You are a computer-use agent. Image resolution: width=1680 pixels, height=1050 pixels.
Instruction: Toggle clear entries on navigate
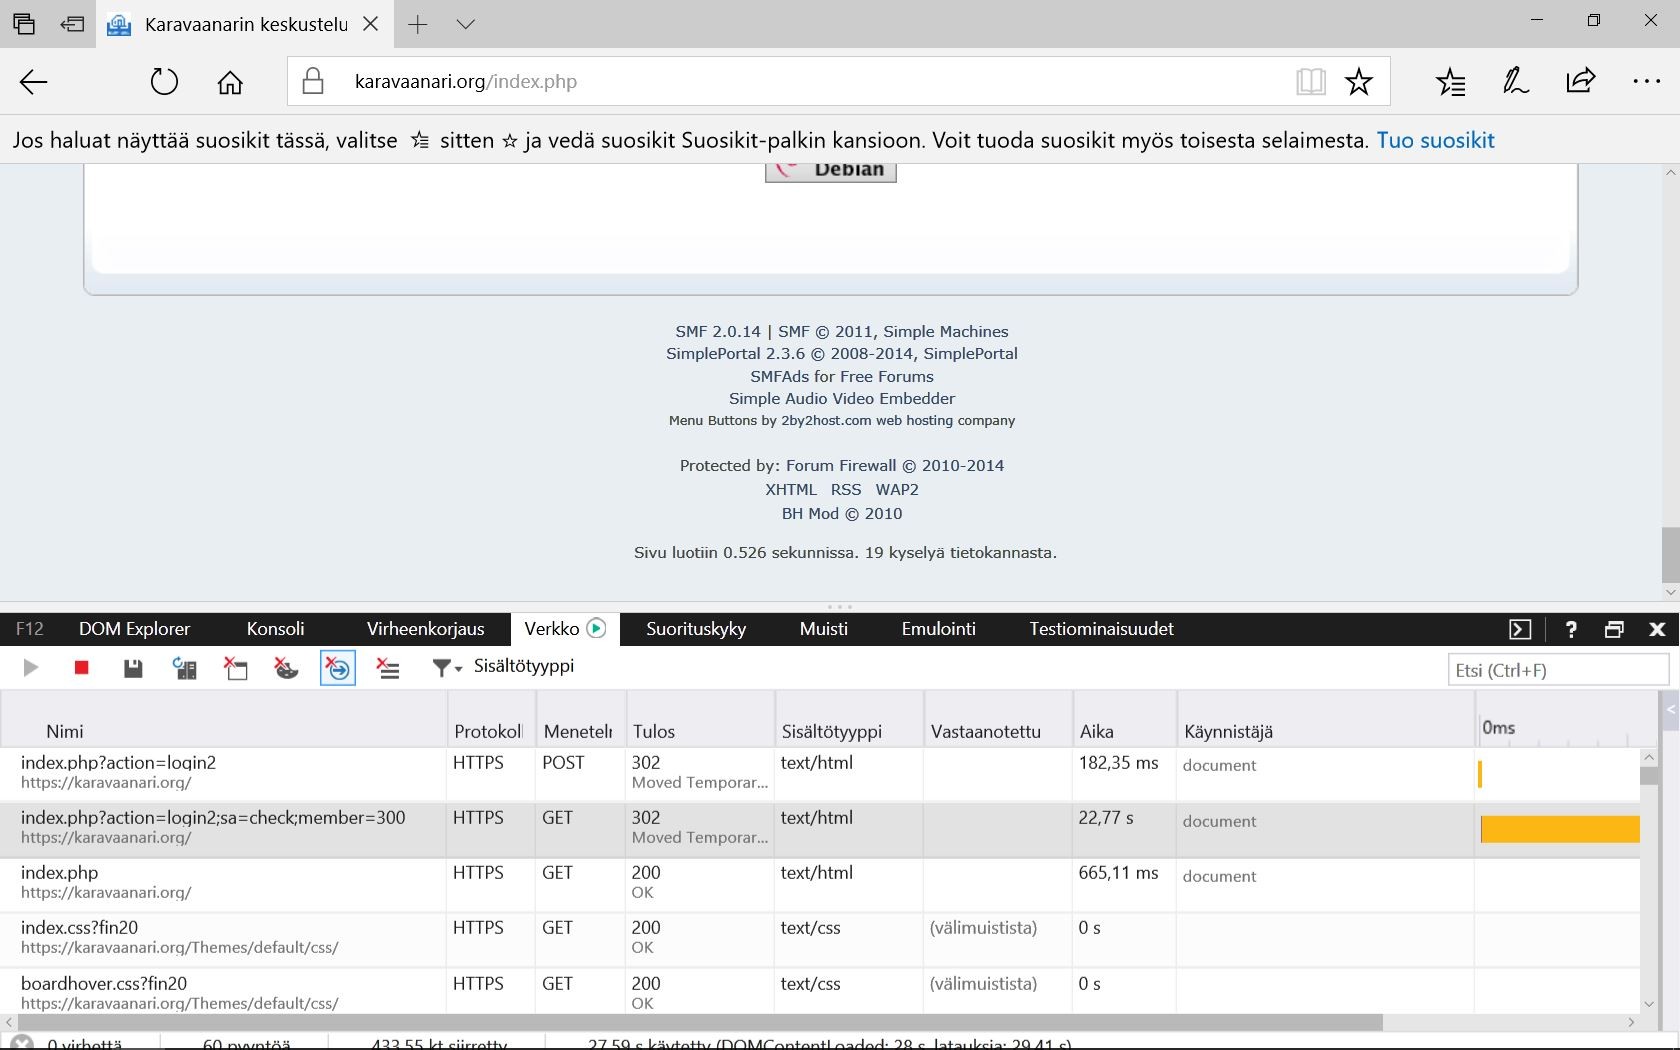(338, 668)
